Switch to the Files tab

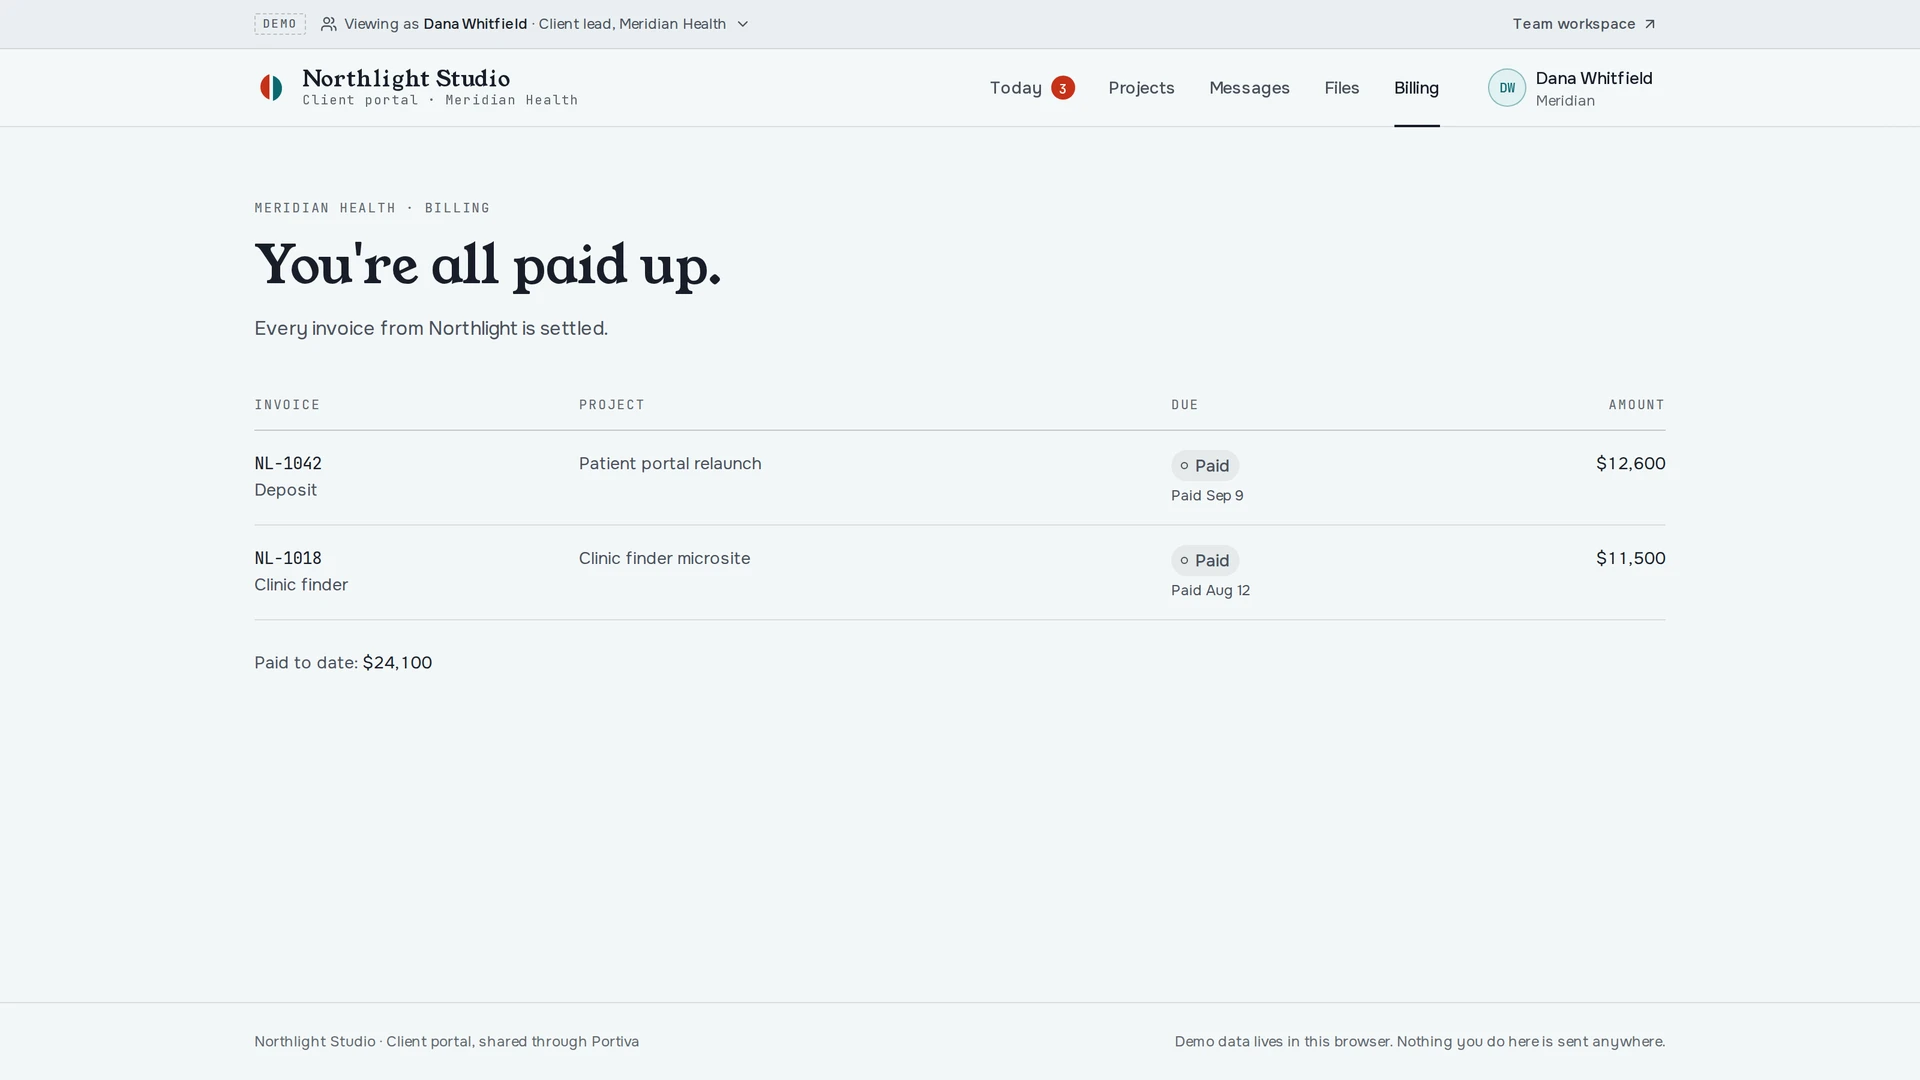click(x=1341, y=88)
